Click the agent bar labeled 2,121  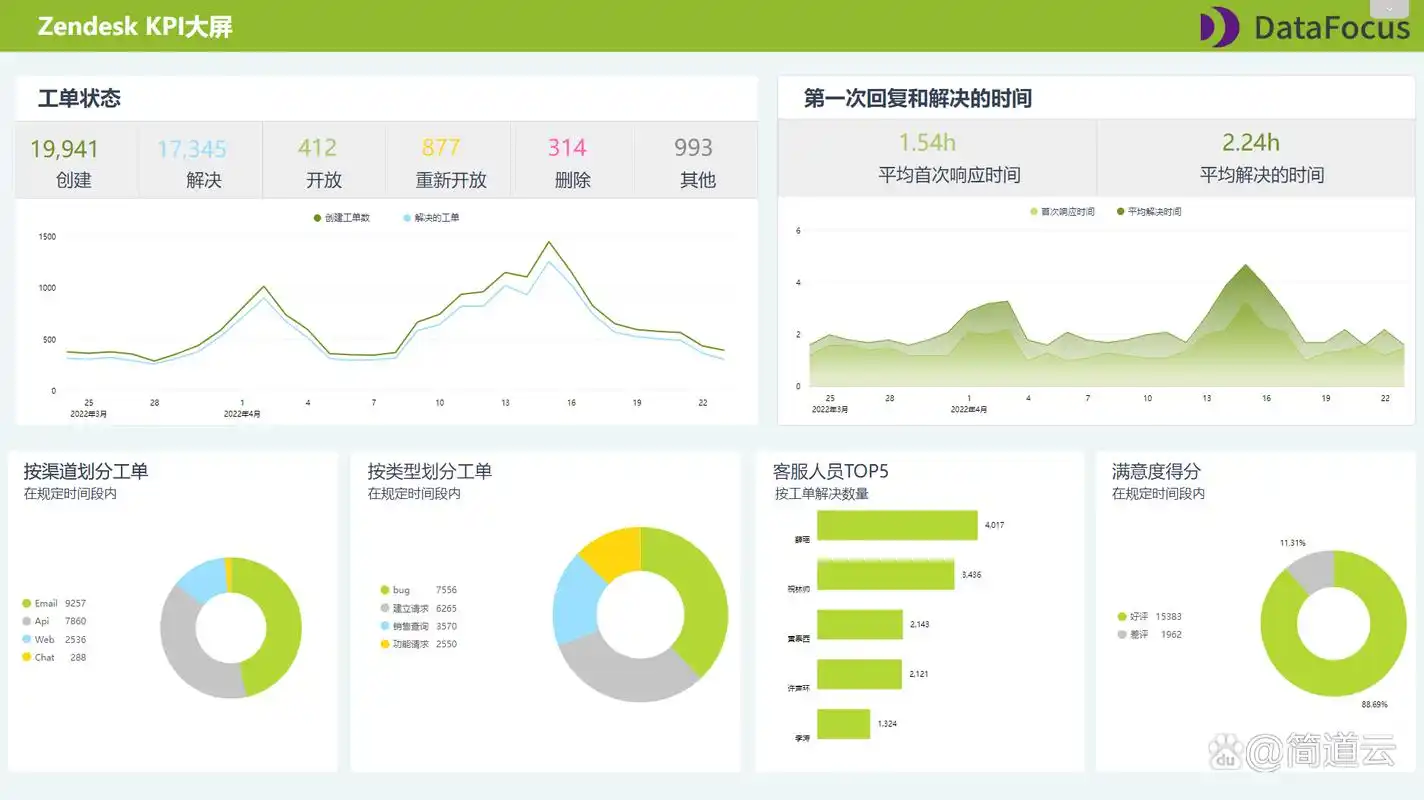coord(859,674)
